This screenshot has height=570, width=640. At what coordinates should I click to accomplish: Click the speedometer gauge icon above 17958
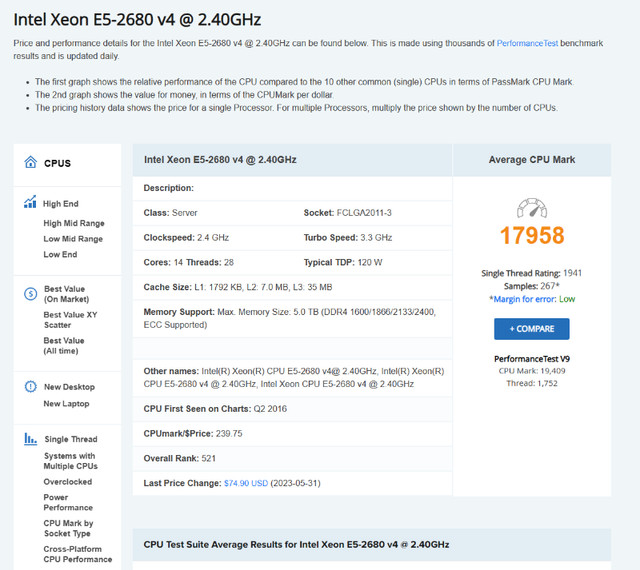pyautogui.click(x=532, y=208)
